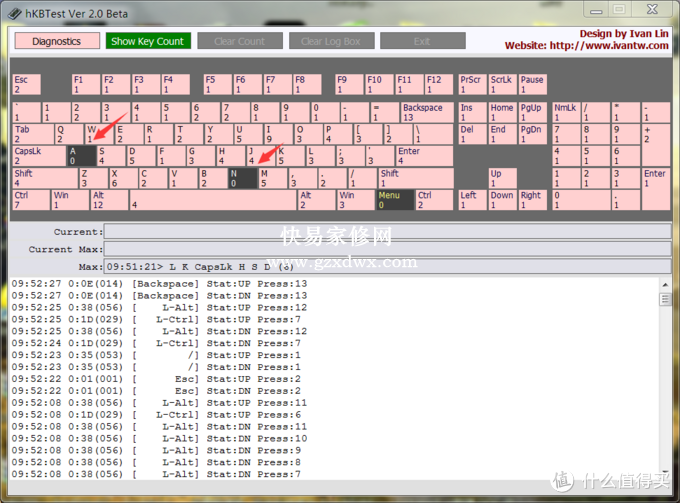Click the log box scrollbar thumb
The width and height of the screenshot is (680, 503).
(665, 299)
